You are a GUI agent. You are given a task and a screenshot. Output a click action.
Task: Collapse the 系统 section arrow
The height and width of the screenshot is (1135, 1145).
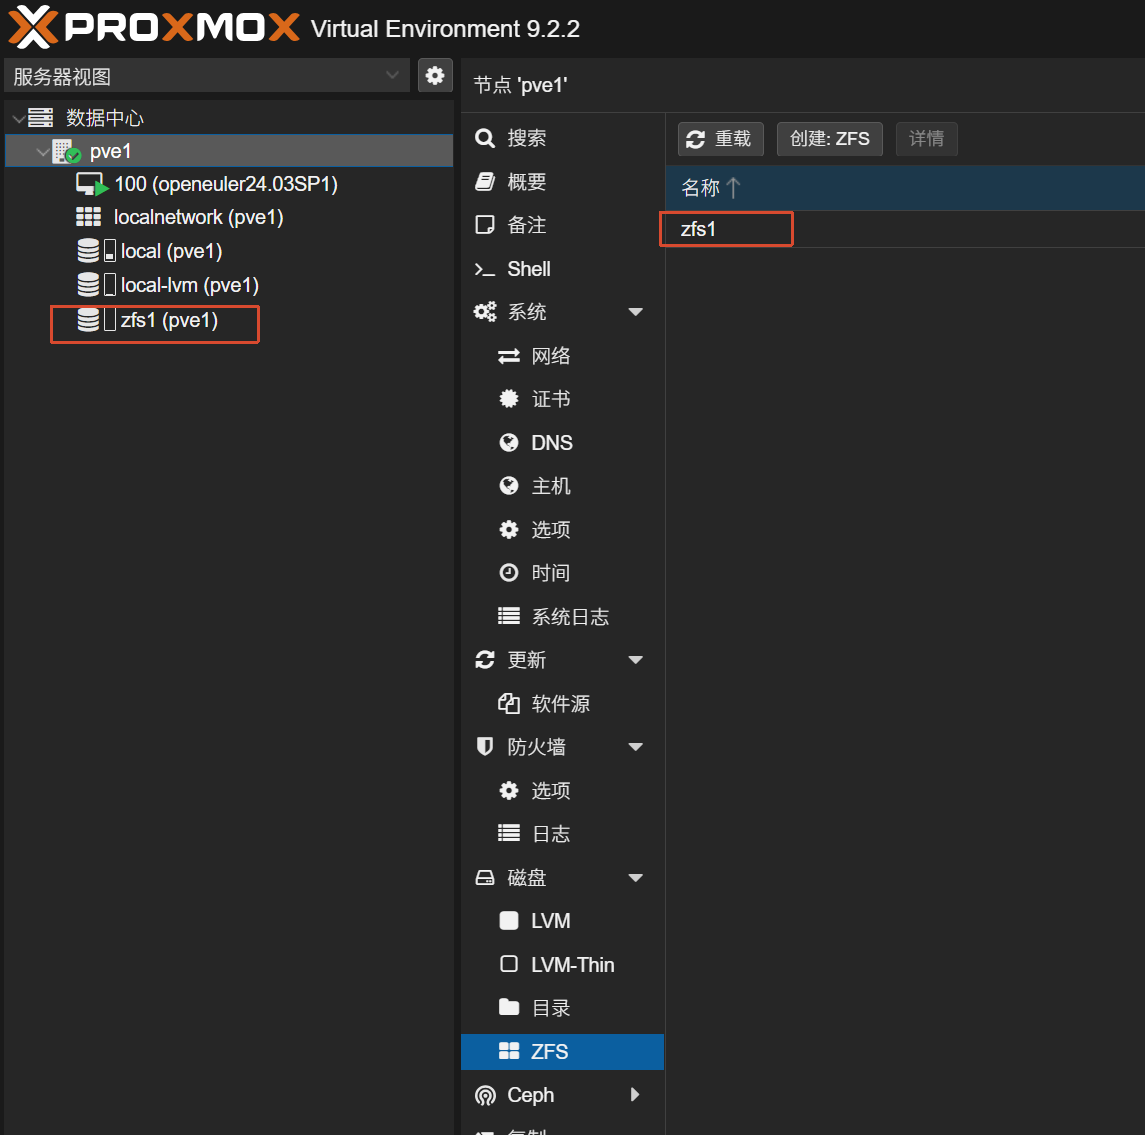tap(635, 313)
